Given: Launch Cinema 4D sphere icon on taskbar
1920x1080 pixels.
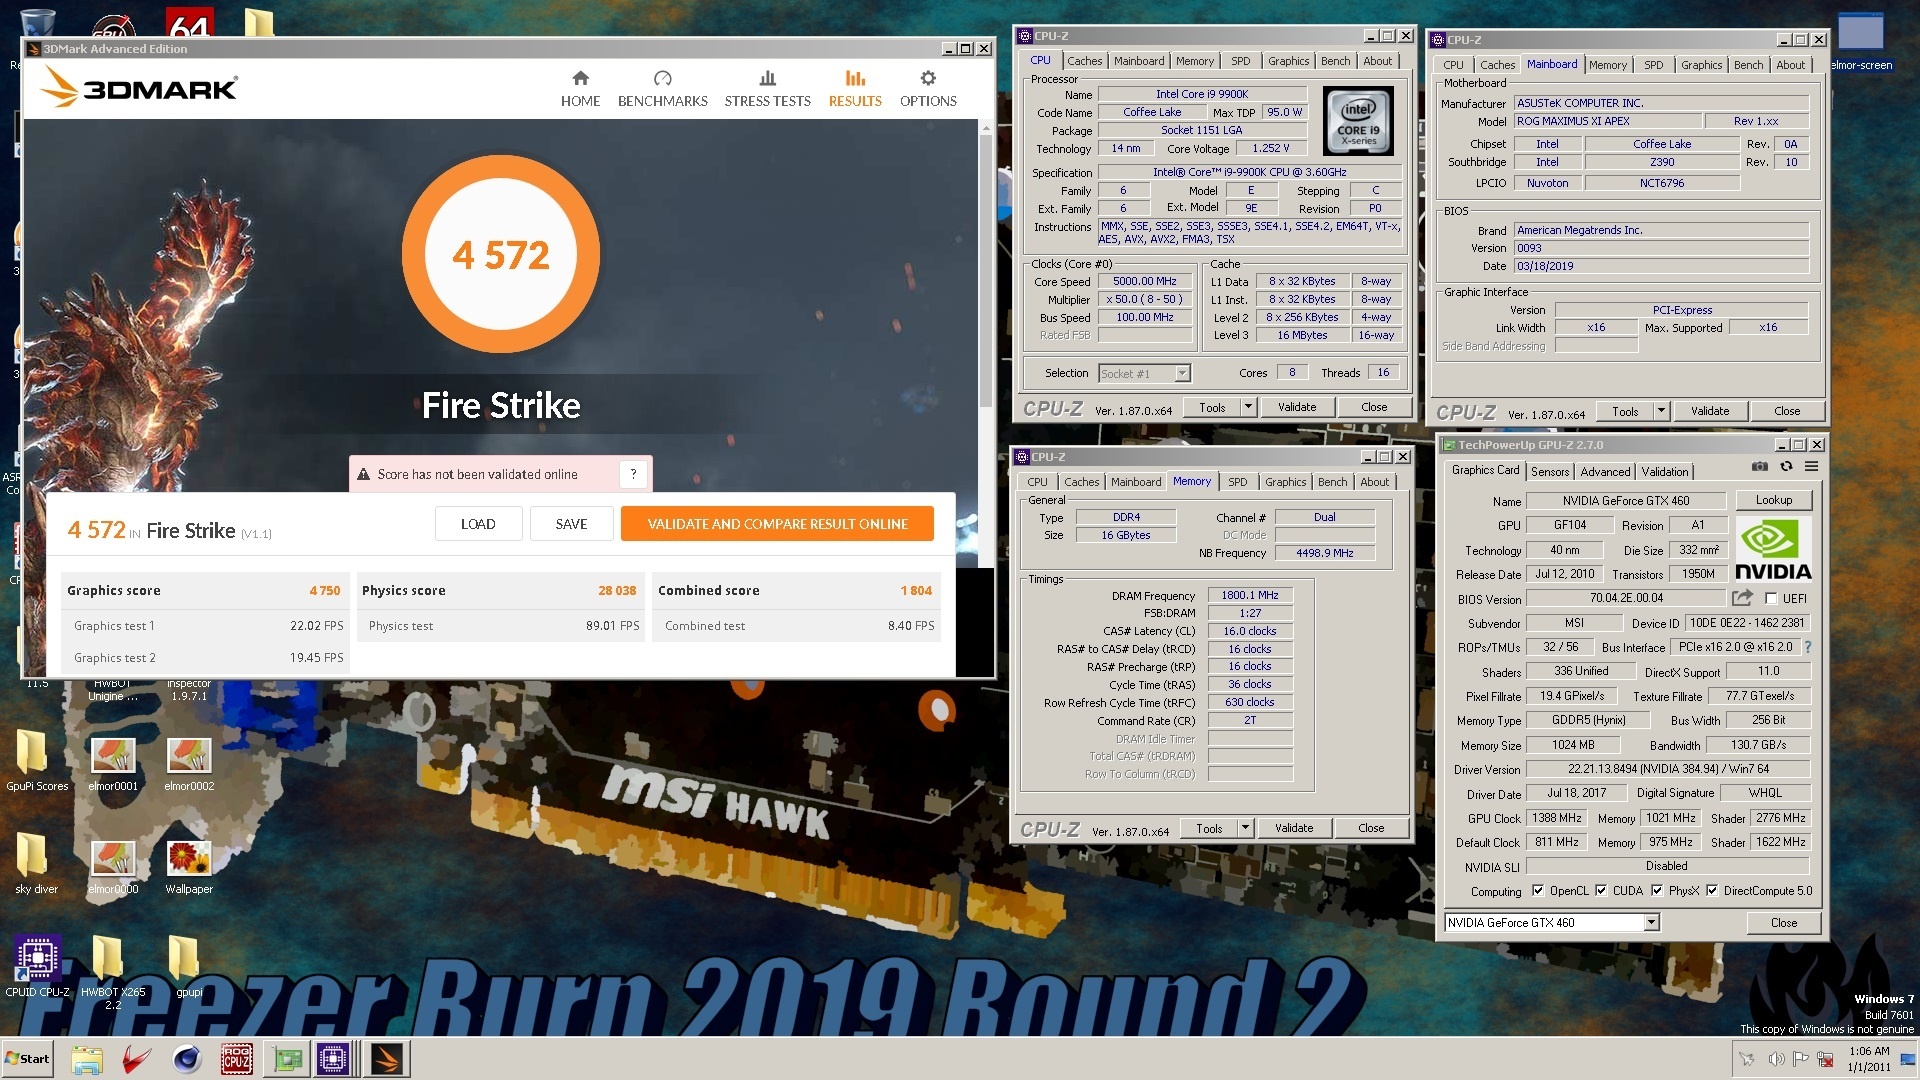Looking at the screenshot, I should [187, 1059].
